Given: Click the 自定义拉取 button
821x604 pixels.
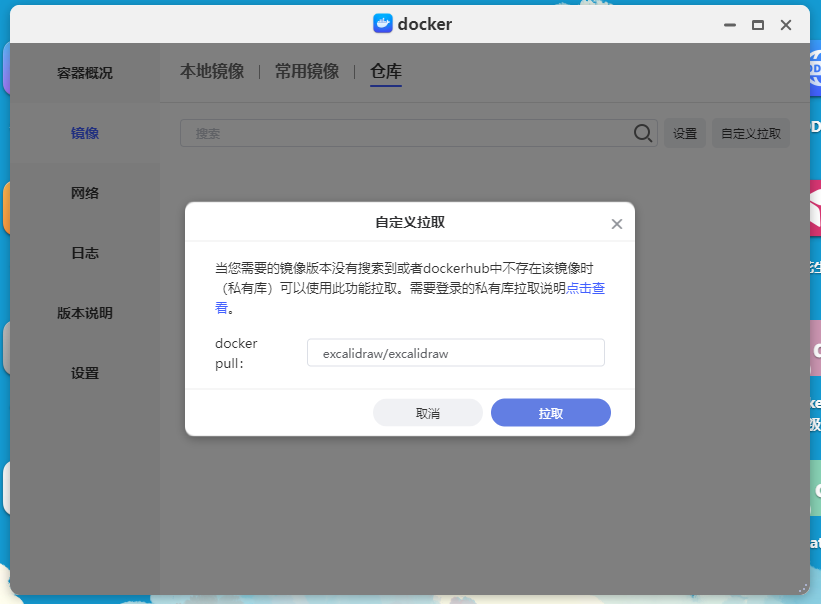Looking at the screenshot, I should tap(751, 133).
